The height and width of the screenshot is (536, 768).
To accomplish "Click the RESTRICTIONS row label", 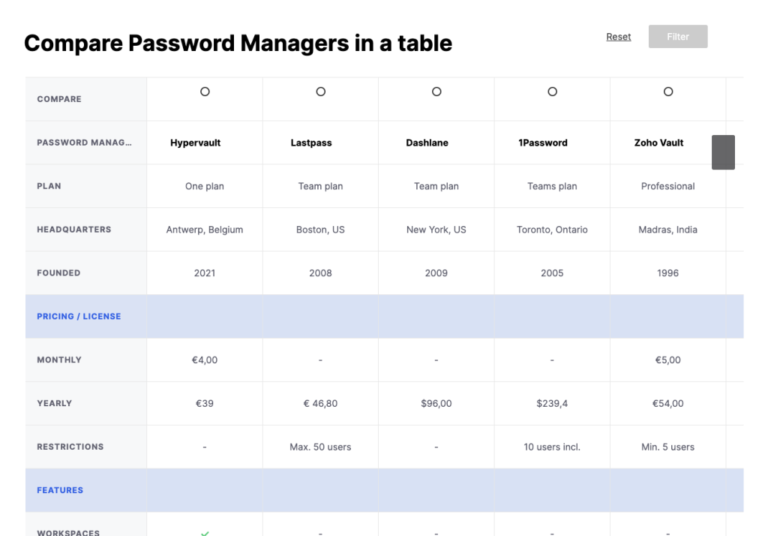I will [x=70, y=447].
